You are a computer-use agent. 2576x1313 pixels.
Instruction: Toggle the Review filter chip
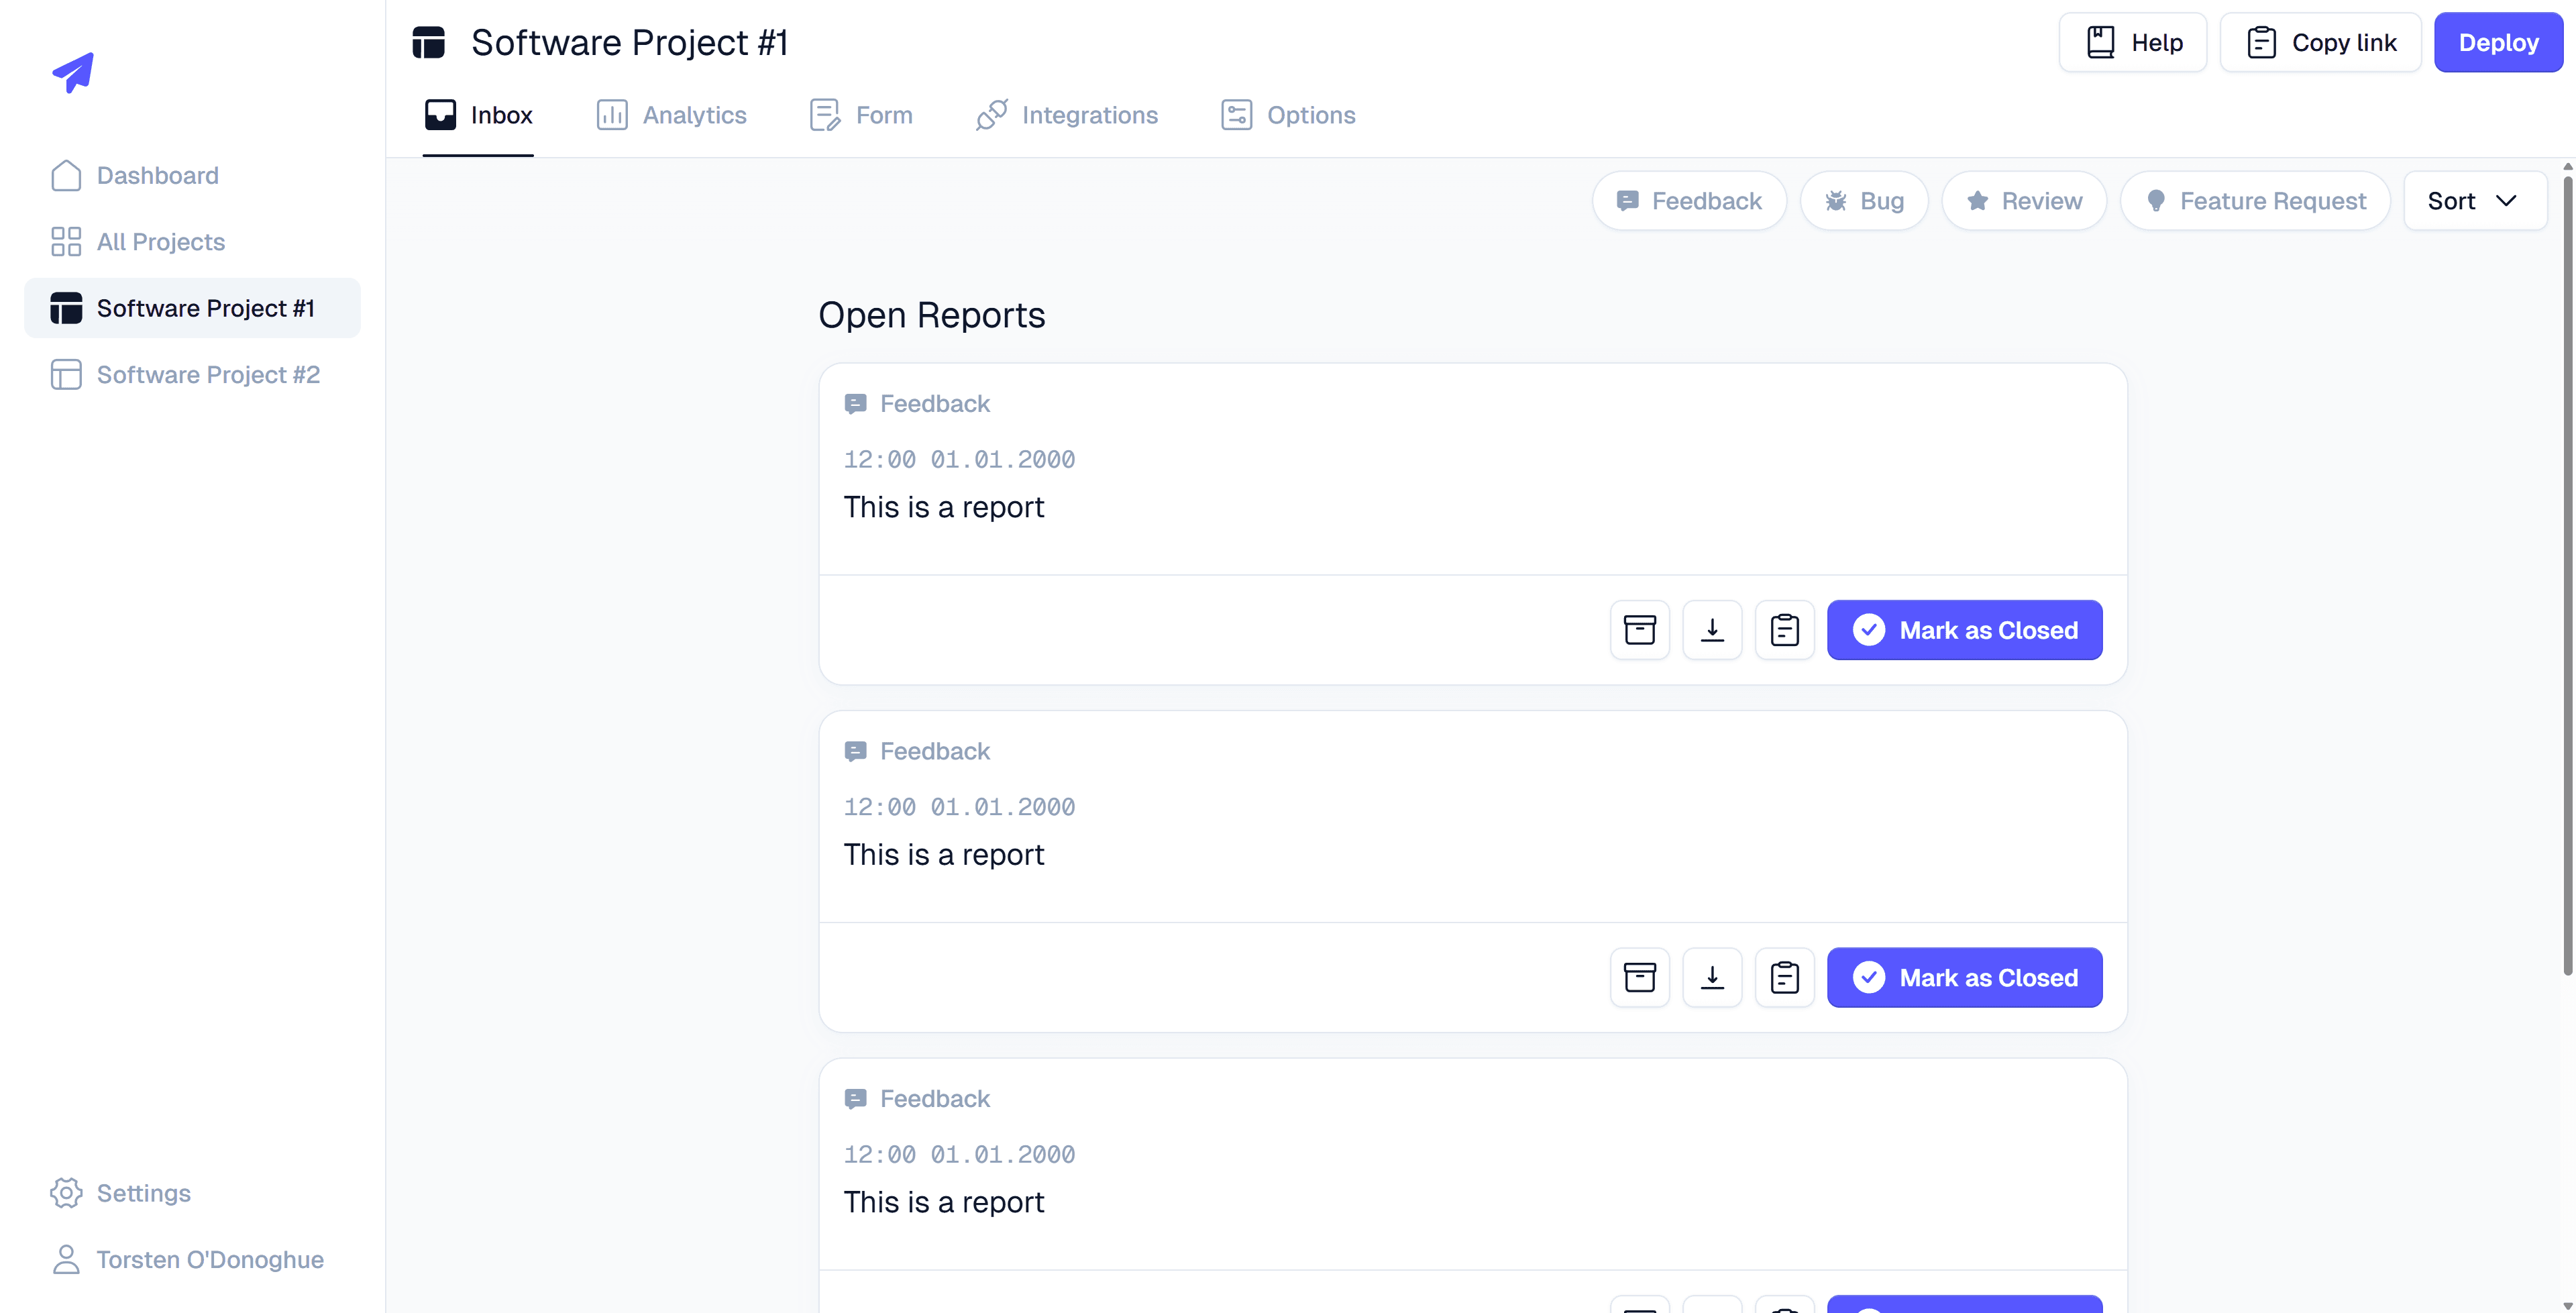[2024, 201]
